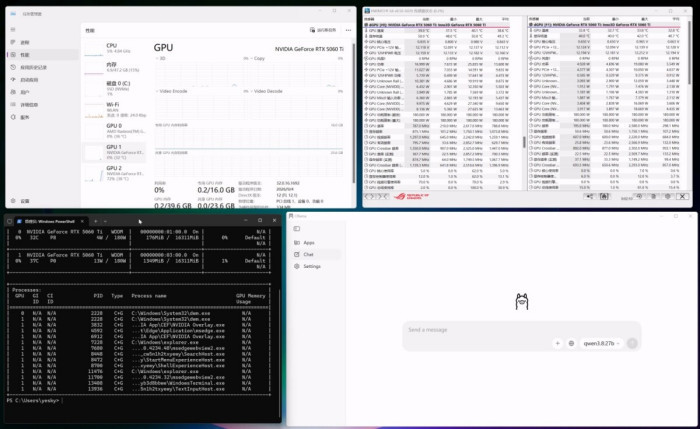Click Run new task in Task Manager
700x429 pixels.
pos(323,30)
